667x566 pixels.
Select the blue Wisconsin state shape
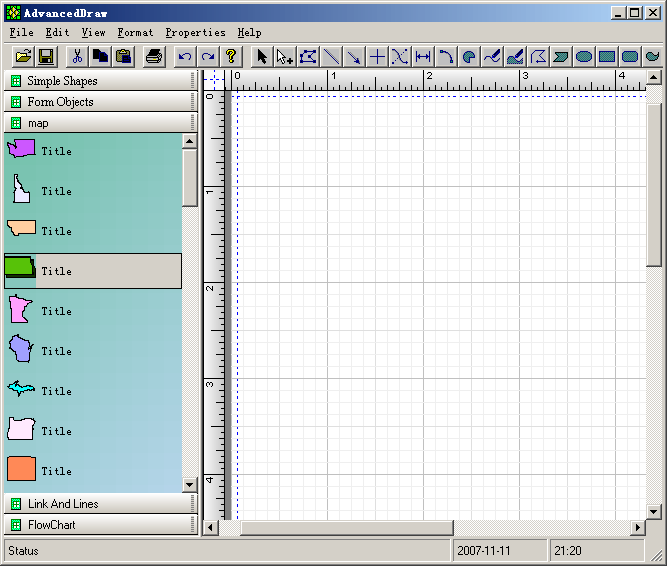[21, 348]
